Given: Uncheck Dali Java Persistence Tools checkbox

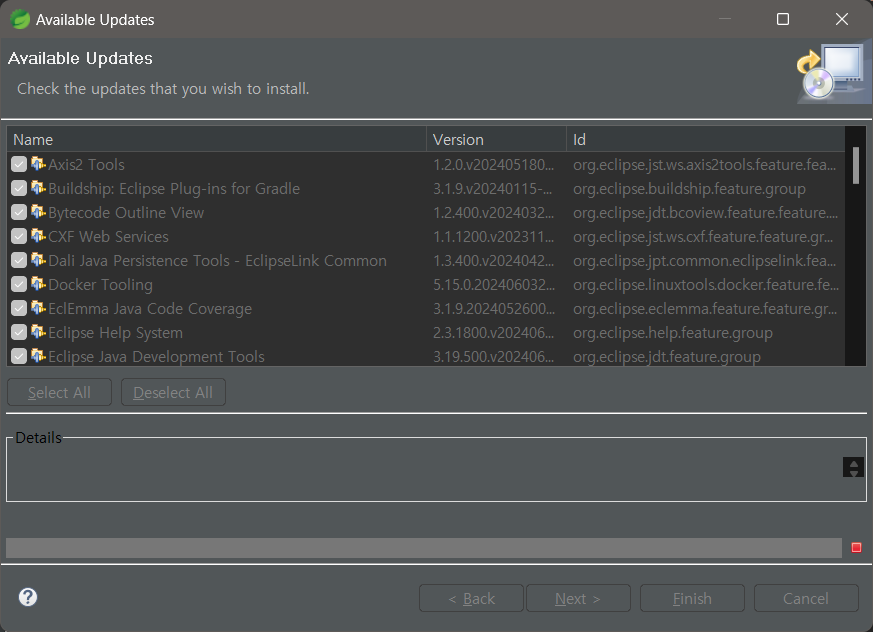Looking at the screenshot, I should tap(19, 260).
